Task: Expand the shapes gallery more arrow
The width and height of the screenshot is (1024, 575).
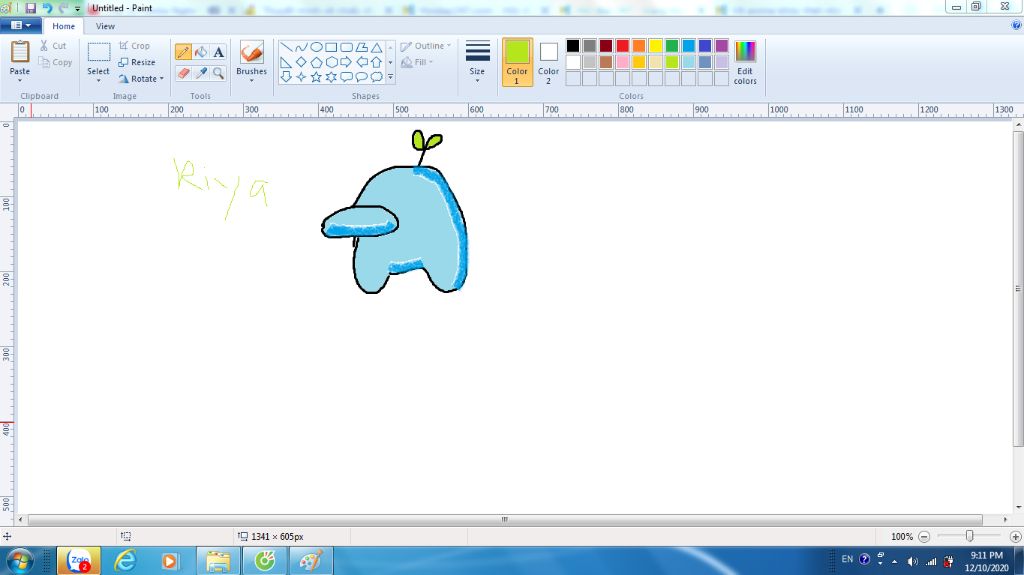Action: (391, 77)
